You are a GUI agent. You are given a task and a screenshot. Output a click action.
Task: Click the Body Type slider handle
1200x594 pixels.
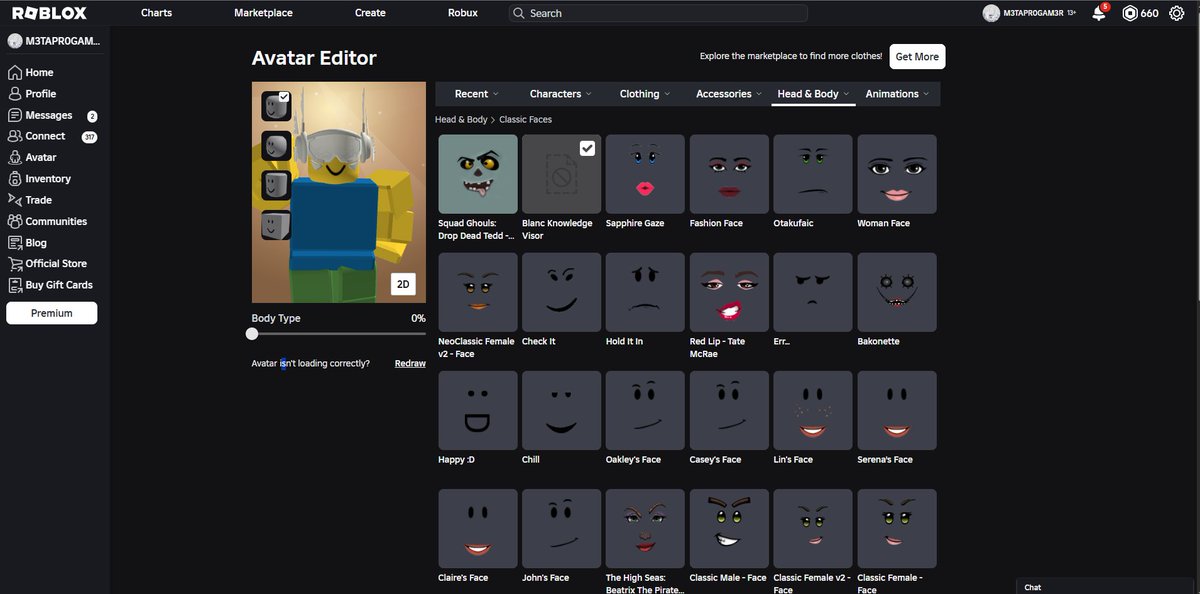pyautogui.click(x=252, y=334)
